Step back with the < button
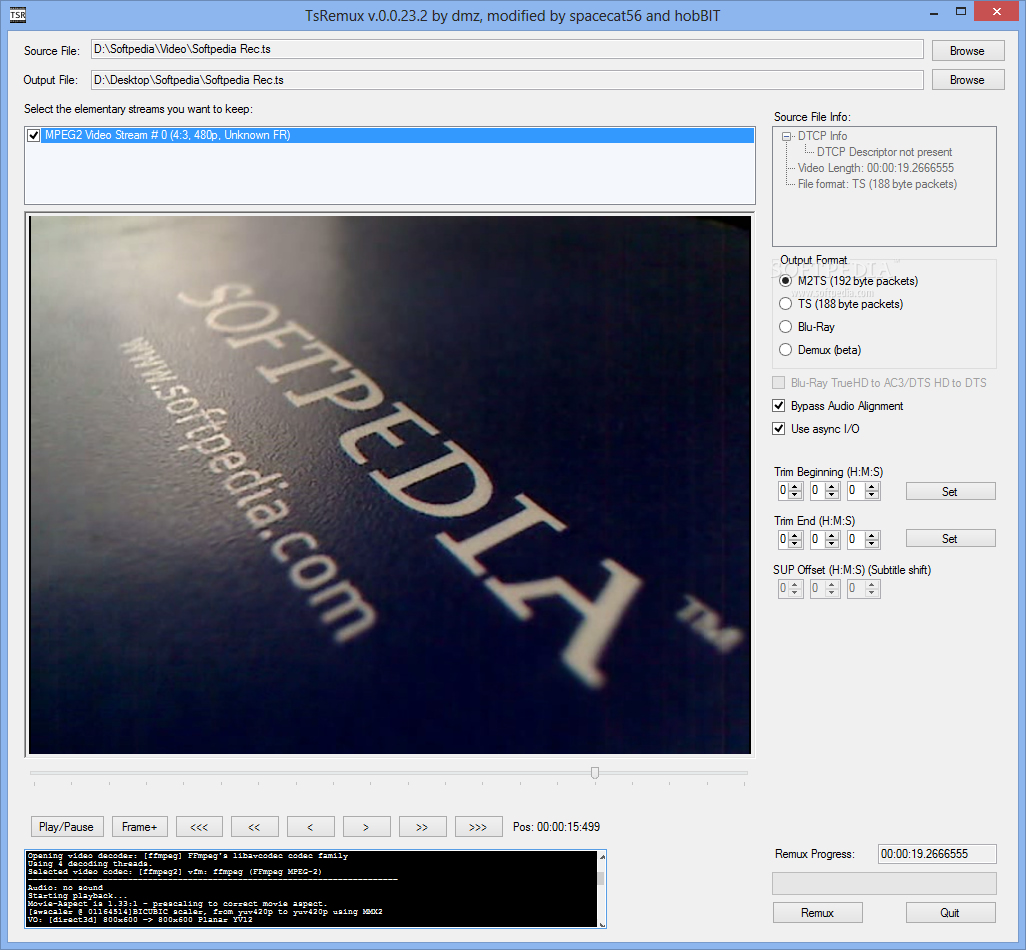Viewport: 1026px width, 950px height. coord(310,827)
